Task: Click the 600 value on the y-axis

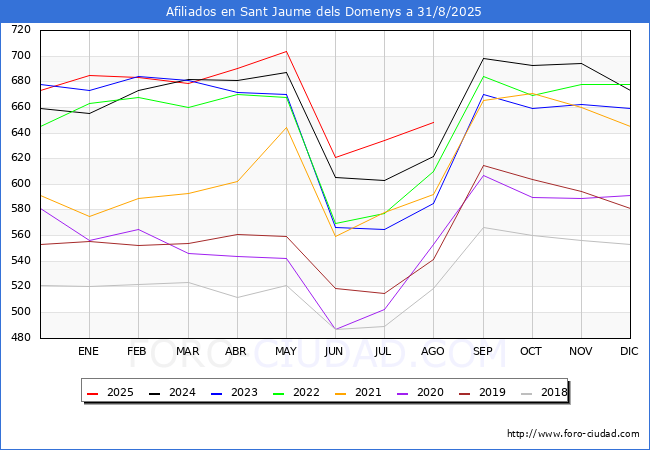Action: point(20,184)
